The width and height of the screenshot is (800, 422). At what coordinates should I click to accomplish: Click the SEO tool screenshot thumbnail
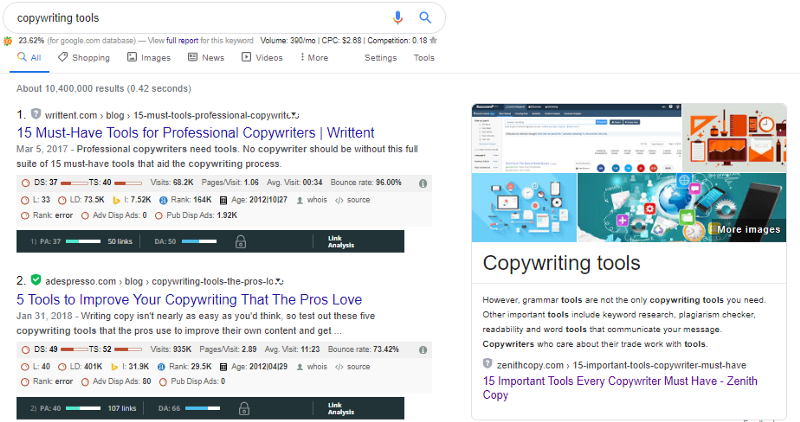(x=577, y=138)
